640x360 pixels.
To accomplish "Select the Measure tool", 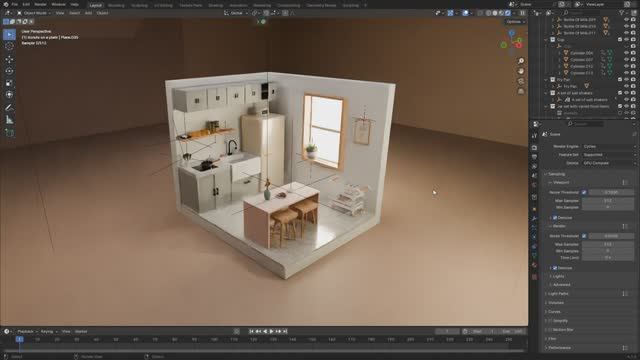I will tap(9, 120).
